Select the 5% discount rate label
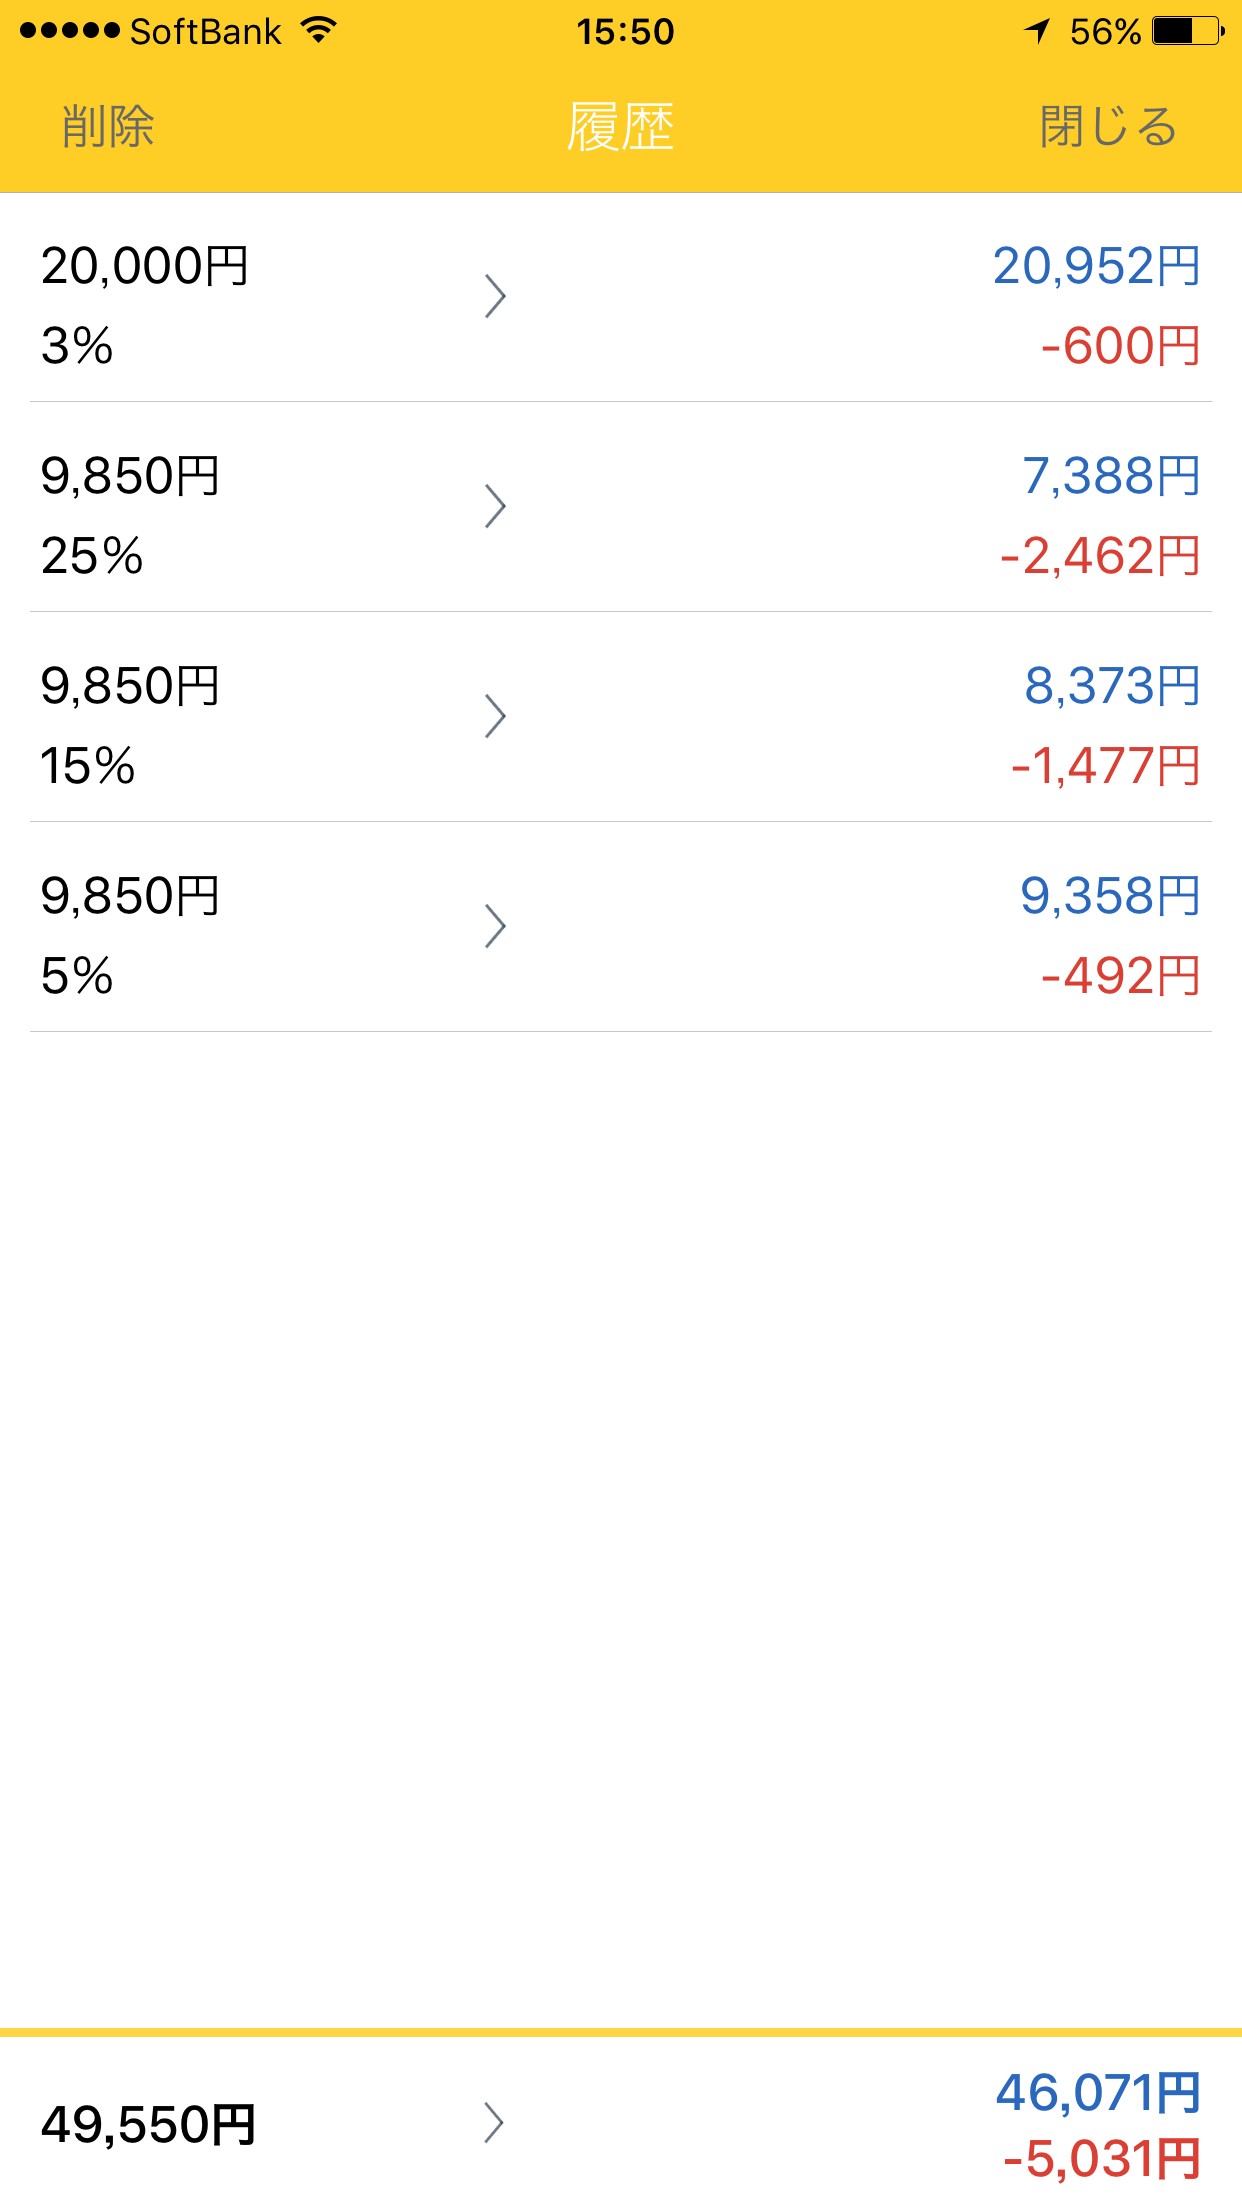The image size is (1242, 2208). [x=77, y=976]
